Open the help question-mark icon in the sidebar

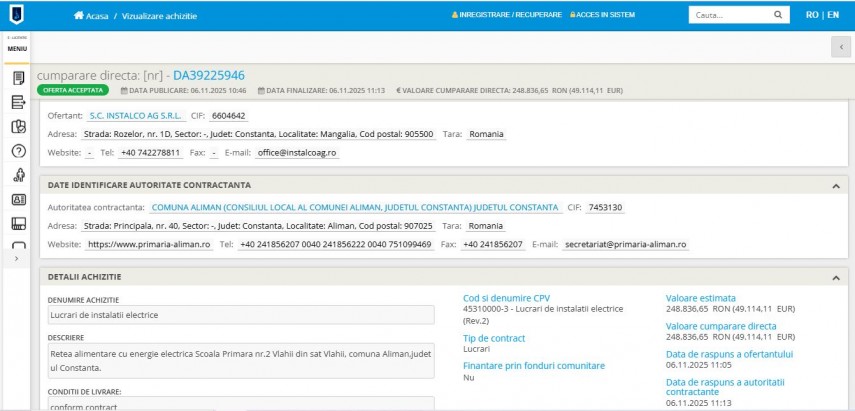point(18,151)
